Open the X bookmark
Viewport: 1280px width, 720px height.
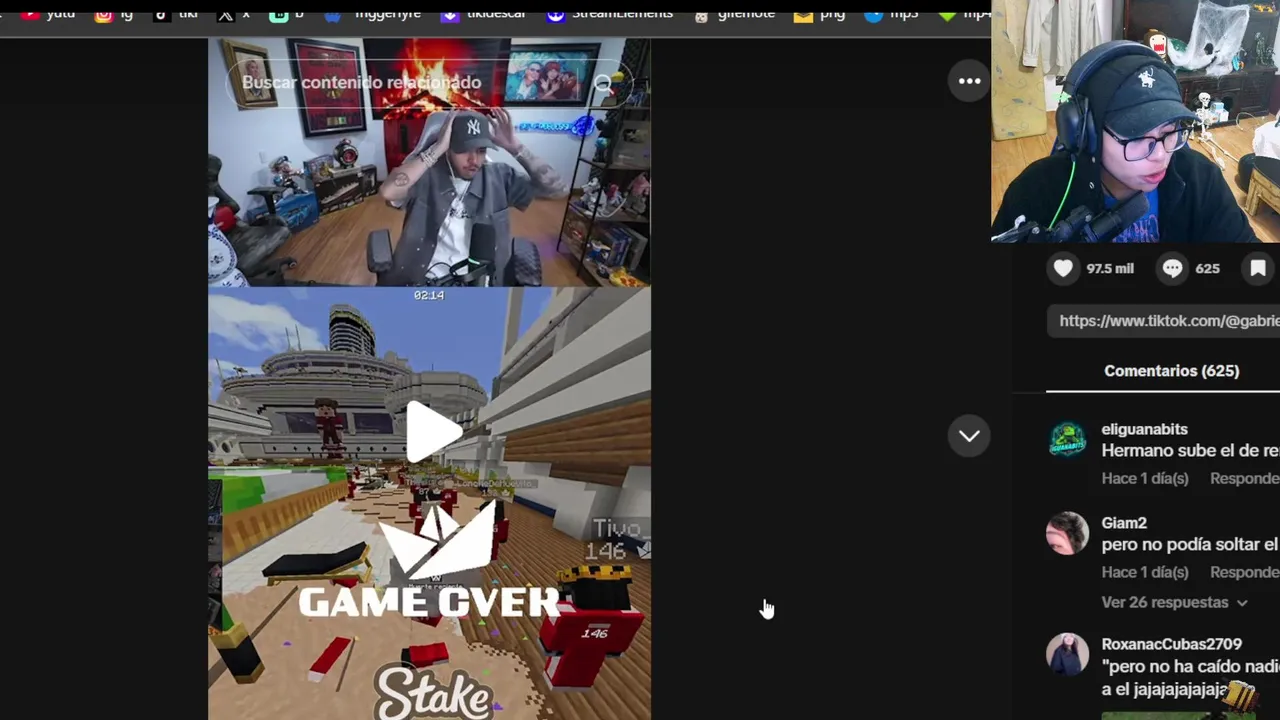pyautogui.click(x=233, y=14)
